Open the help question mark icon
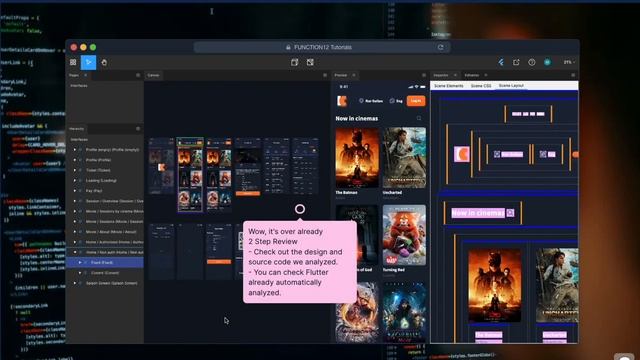This screenshot has width=640, height=360. coord(531,62)
